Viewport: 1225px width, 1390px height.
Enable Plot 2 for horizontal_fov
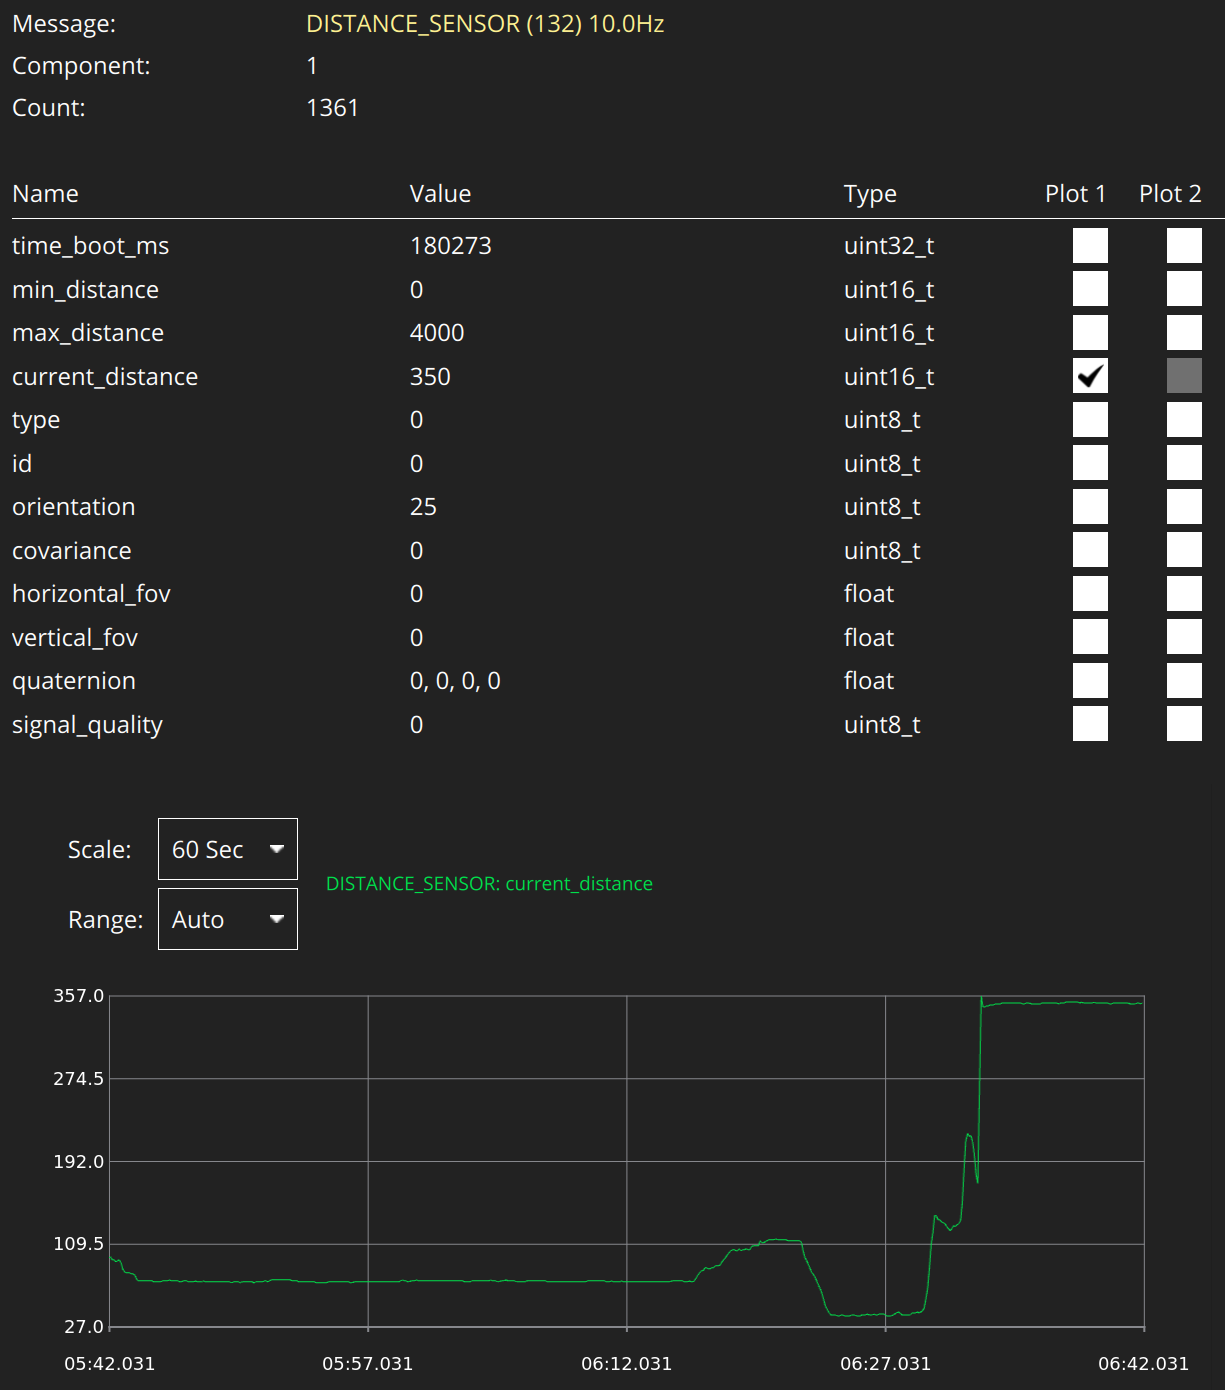pos(1184,594)
